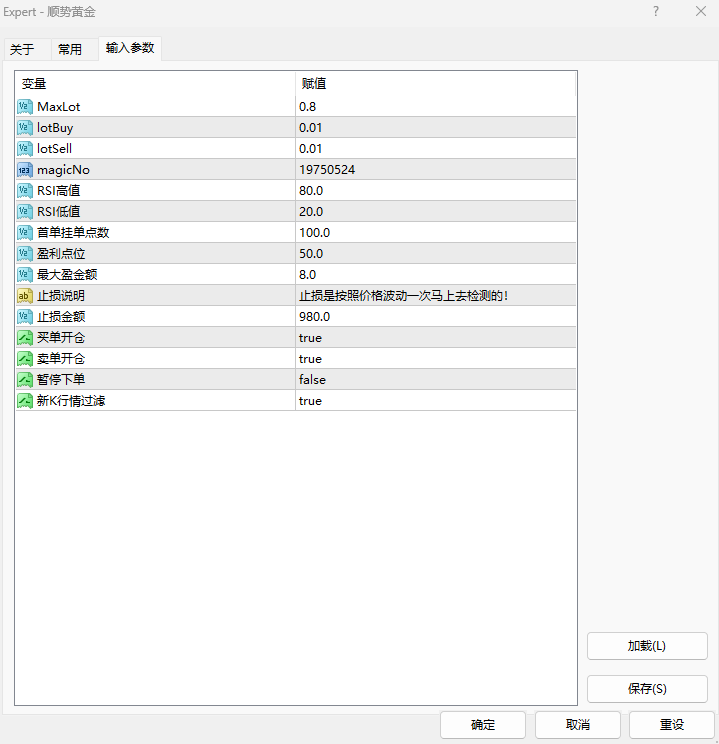This screenshot has height=744, width=719.
Task: Click the double-type icon beside MaxLot
Action: [x=25, y=107]
